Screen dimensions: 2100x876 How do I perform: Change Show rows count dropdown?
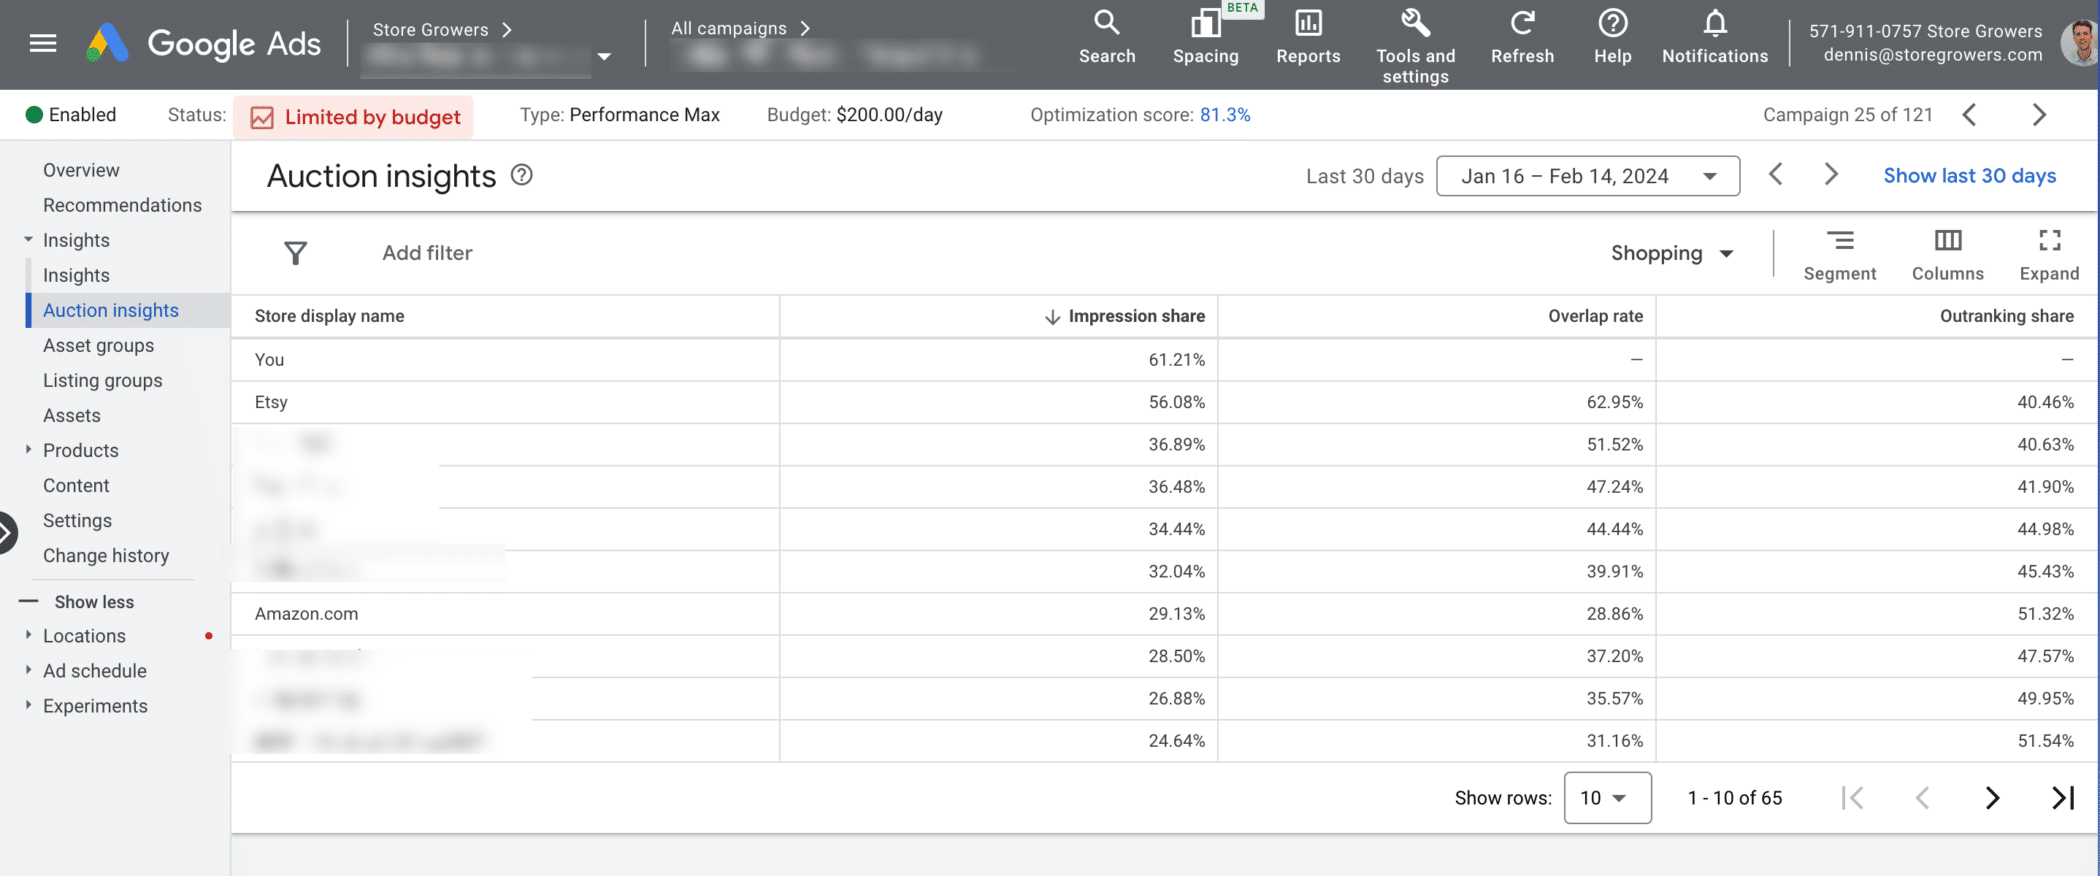1607,798
